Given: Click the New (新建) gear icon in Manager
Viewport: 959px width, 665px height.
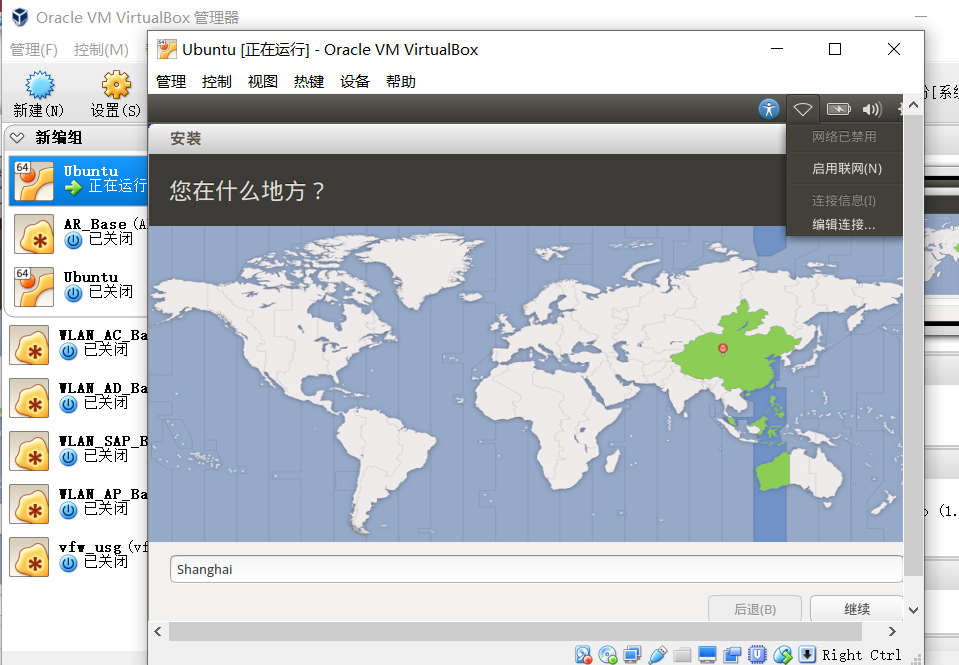Looking at the screenshot, I should 39,84.
